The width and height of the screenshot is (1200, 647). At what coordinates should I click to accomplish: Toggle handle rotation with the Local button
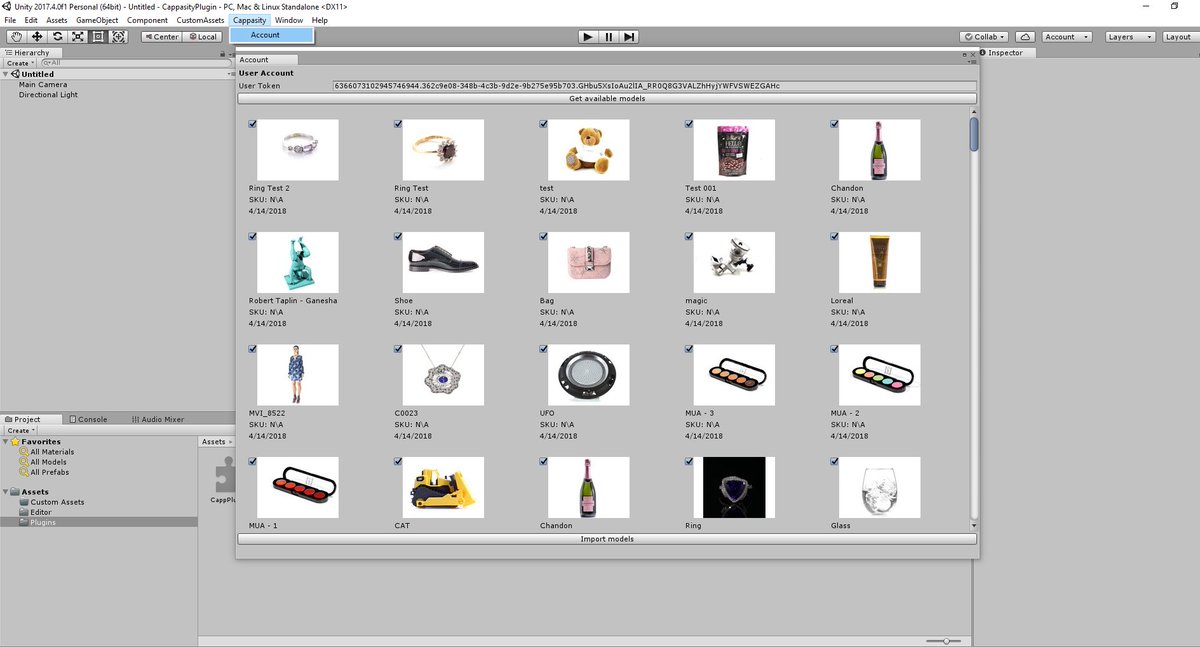tap(201, 37)
